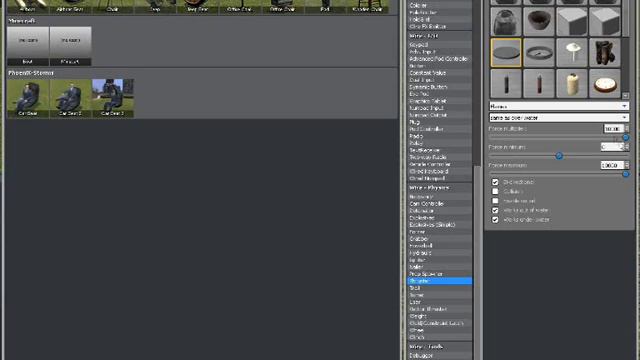
Task: Collapse the Wire - I/O category header
Action: [x=440, y=36]
